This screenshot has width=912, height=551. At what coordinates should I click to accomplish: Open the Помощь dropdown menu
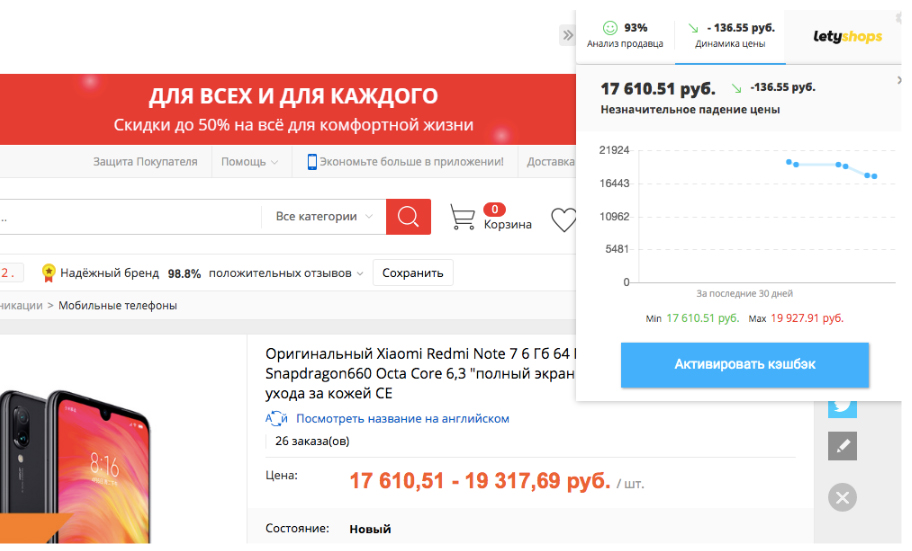click(249, 162)
